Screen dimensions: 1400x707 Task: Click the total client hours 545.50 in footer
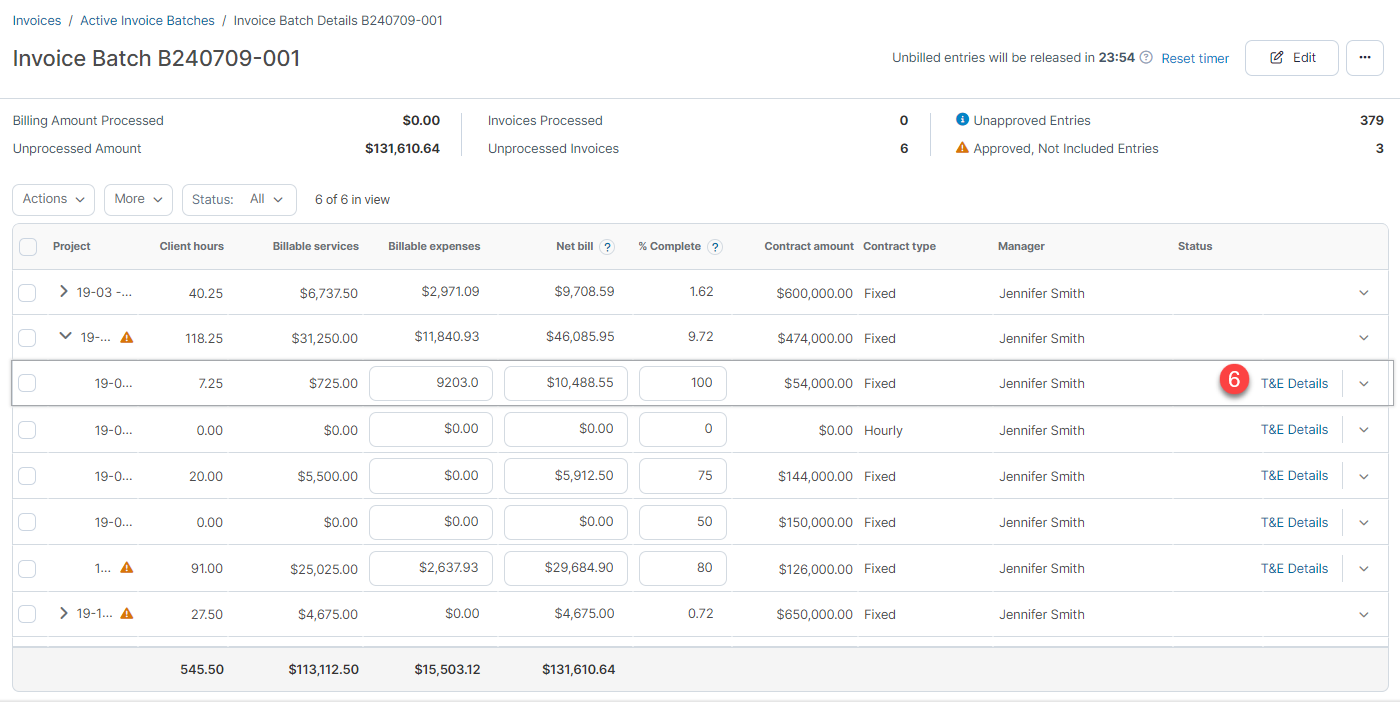pyautogui.click(x=203, y=669)
